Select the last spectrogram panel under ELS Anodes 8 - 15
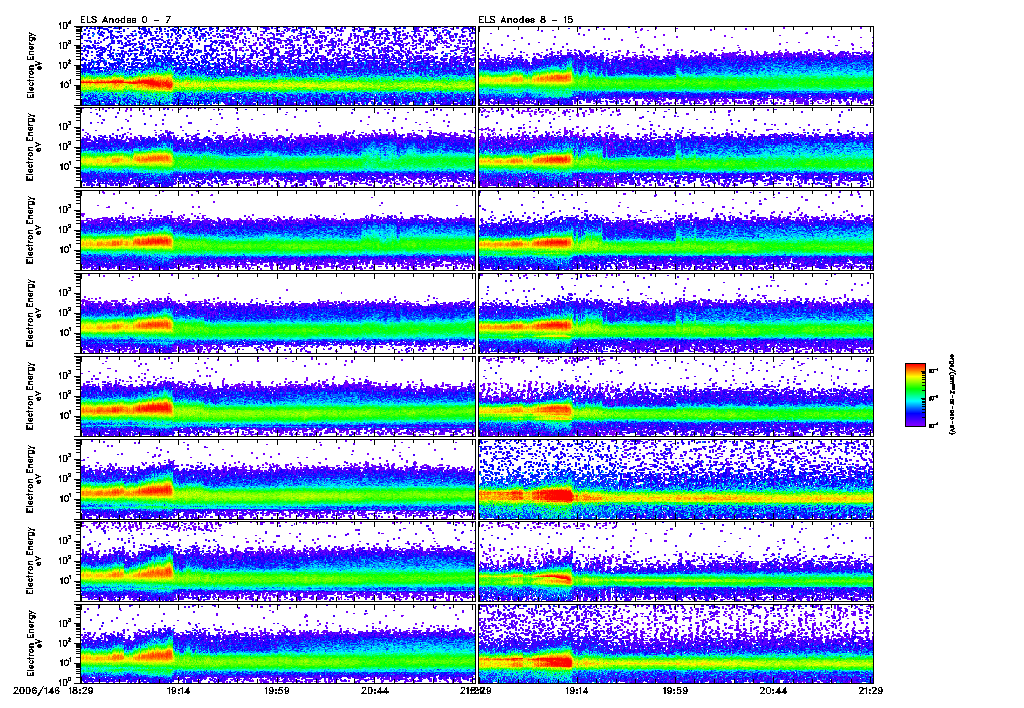Screen dimensions: 1024x708 pos(676,643)
